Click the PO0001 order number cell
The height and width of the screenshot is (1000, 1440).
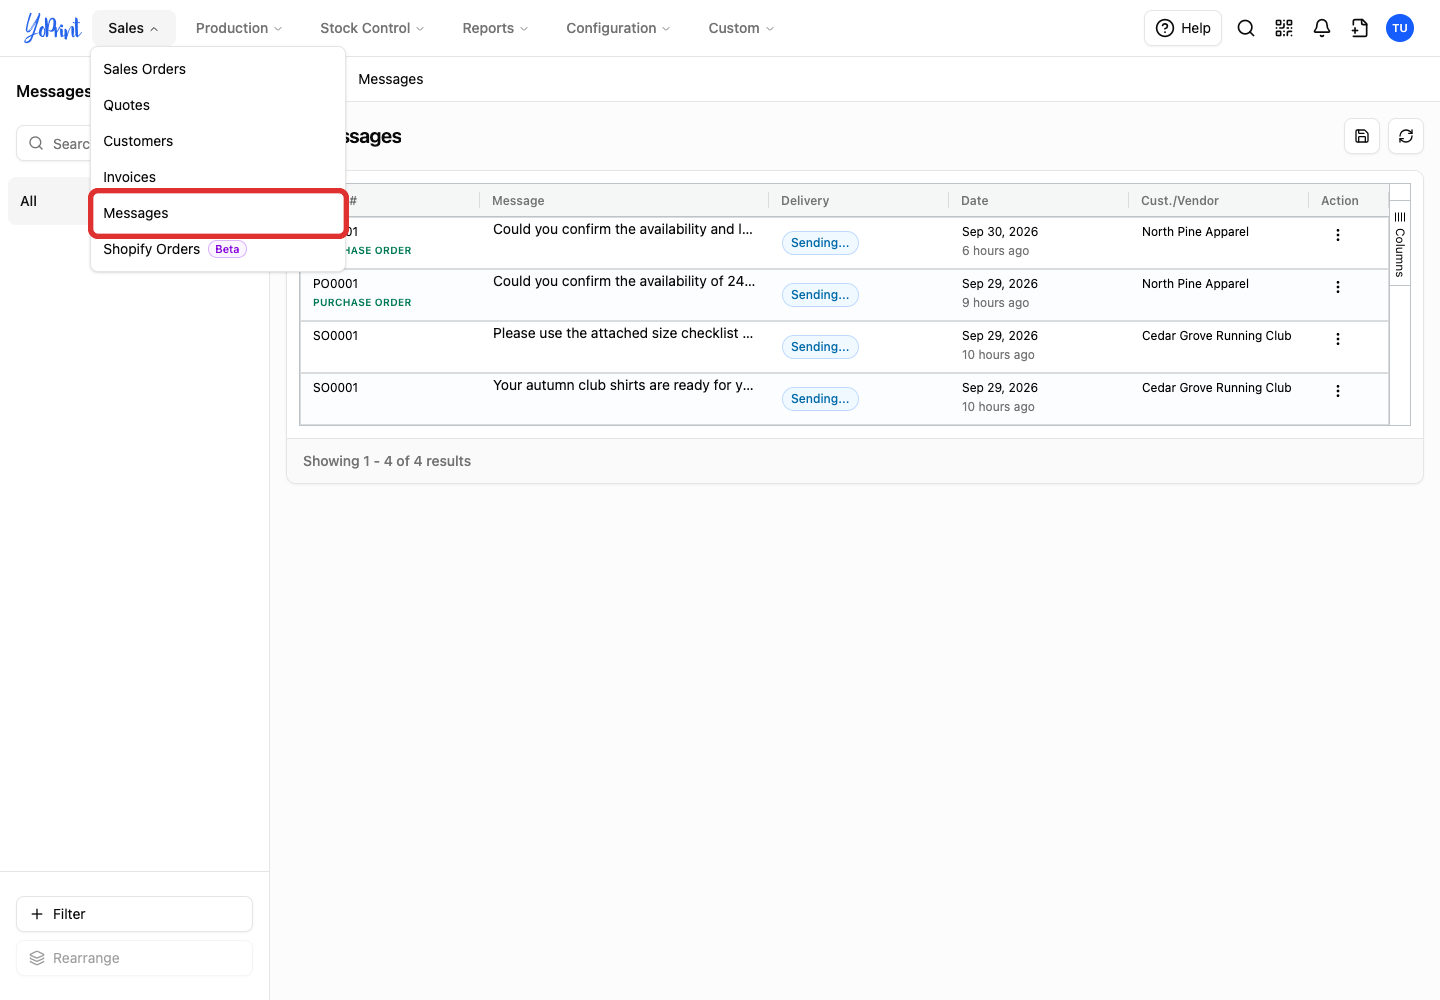coord(336,284)
